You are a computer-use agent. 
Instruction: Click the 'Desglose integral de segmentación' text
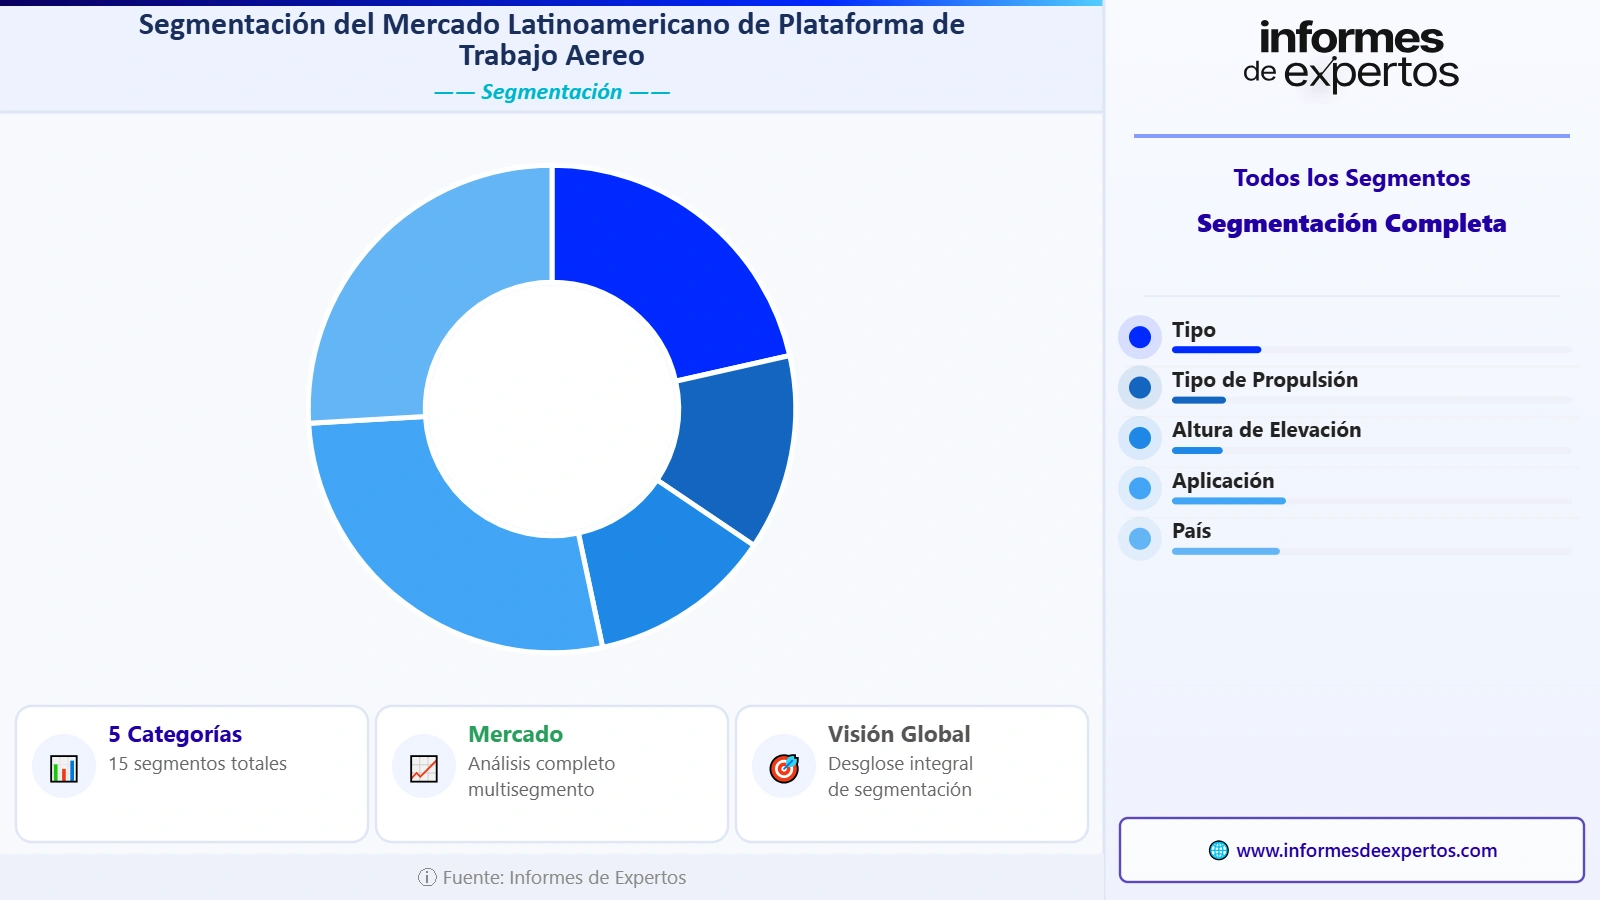(x=900, y=777)
